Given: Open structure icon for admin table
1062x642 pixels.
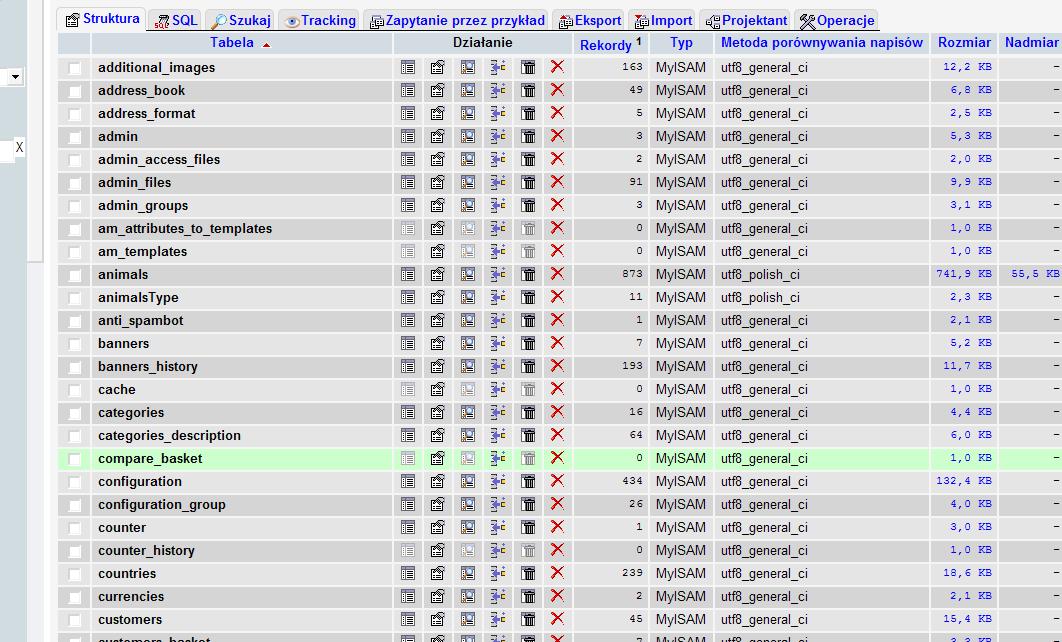Looking at the screenshot, I should 438,136.
